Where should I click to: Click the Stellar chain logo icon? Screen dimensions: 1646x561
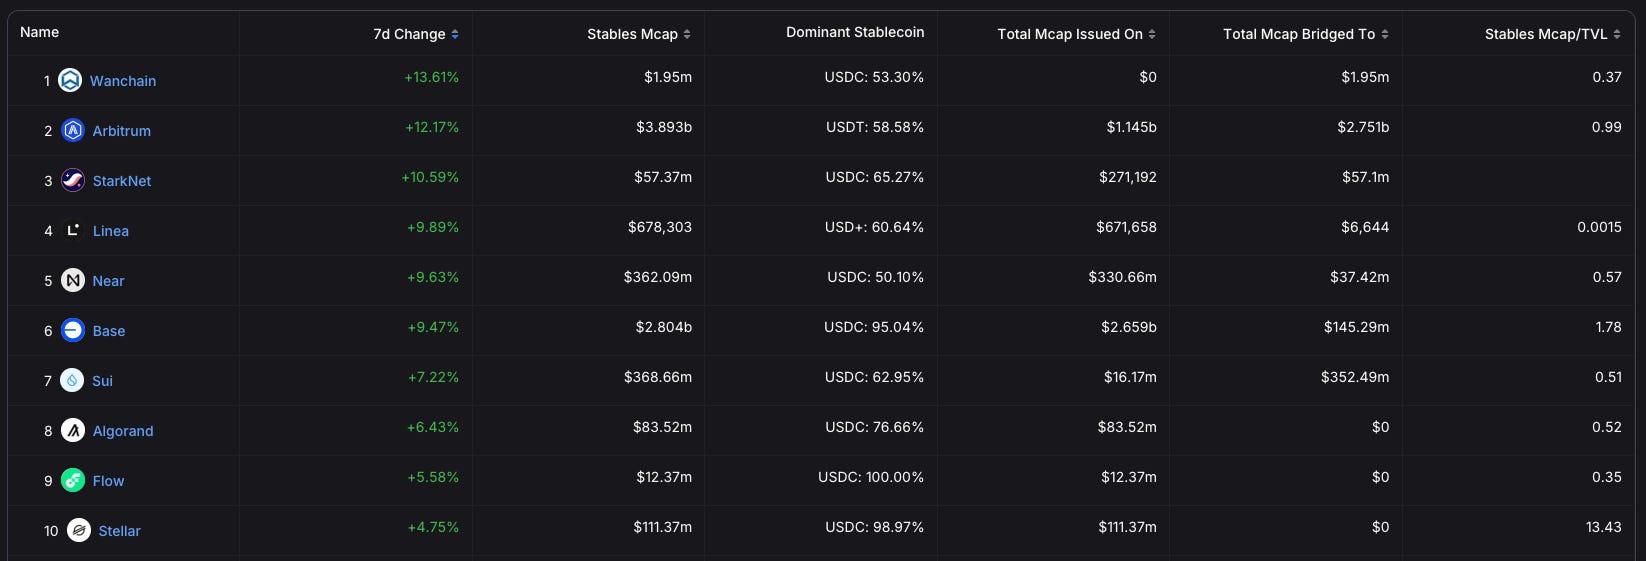[79, 530]
